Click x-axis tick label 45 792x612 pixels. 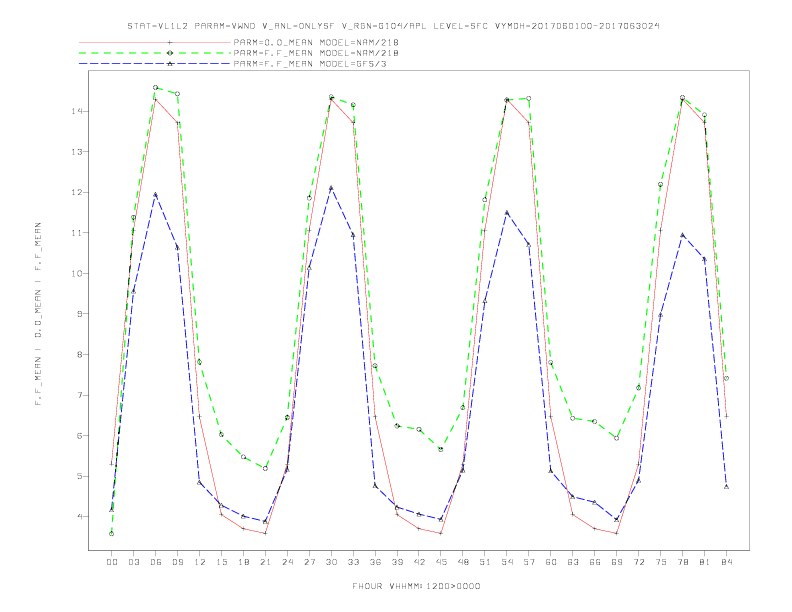[x=441, y=562]
